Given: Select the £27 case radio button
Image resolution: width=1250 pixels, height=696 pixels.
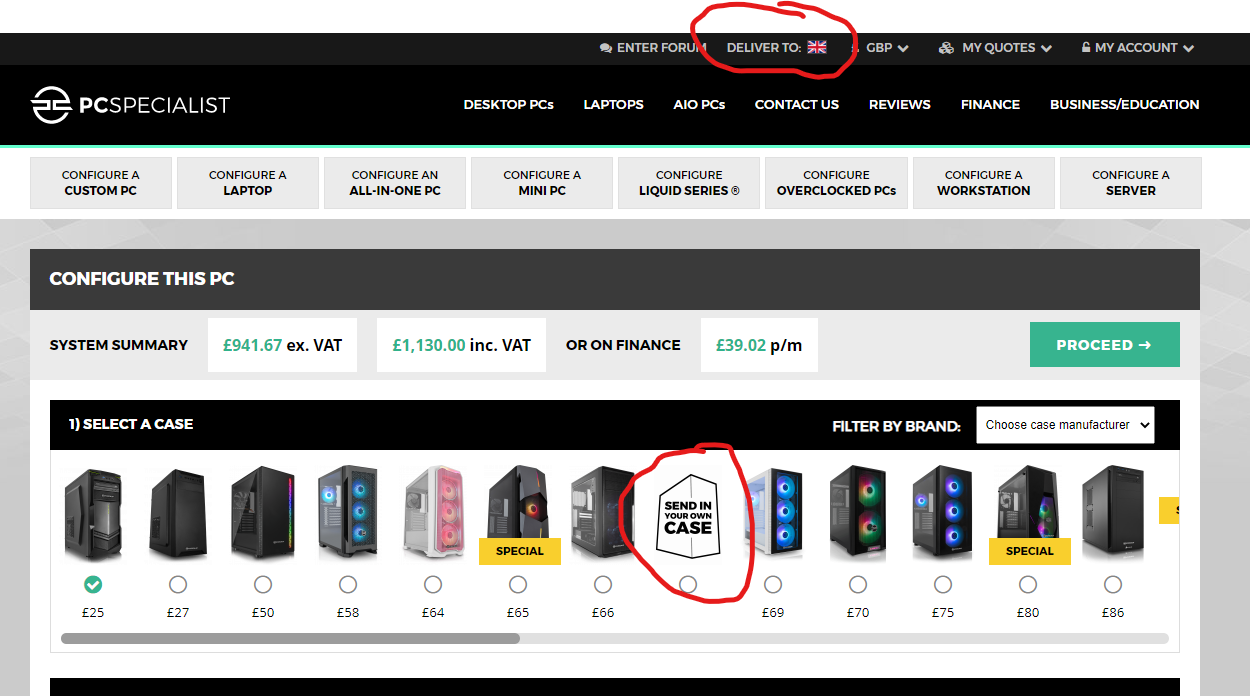Looking at the screenshot, I should click(178, 584).
